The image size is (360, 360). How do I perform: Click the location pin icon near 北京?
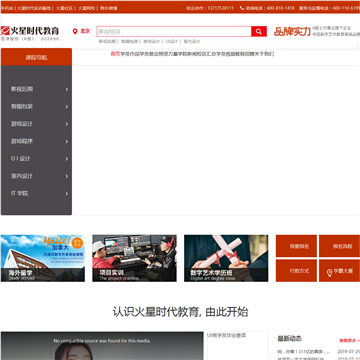click(x=75, y=31)
